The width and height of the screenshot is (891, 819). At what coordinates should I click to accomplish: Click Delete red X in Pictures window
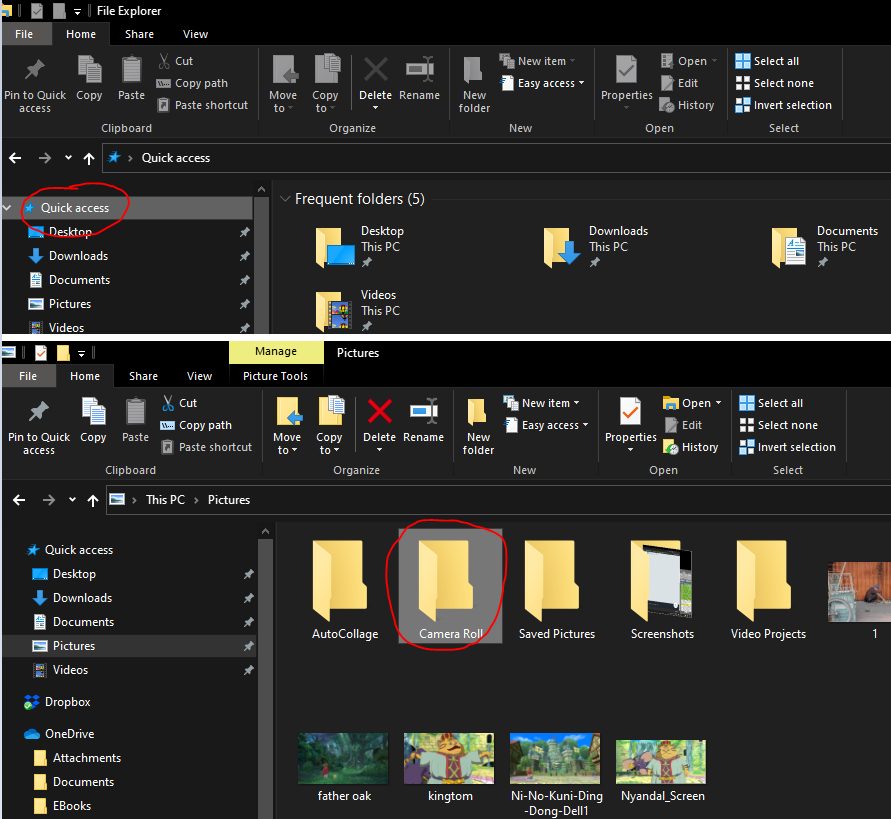click(x=380, y=411)
